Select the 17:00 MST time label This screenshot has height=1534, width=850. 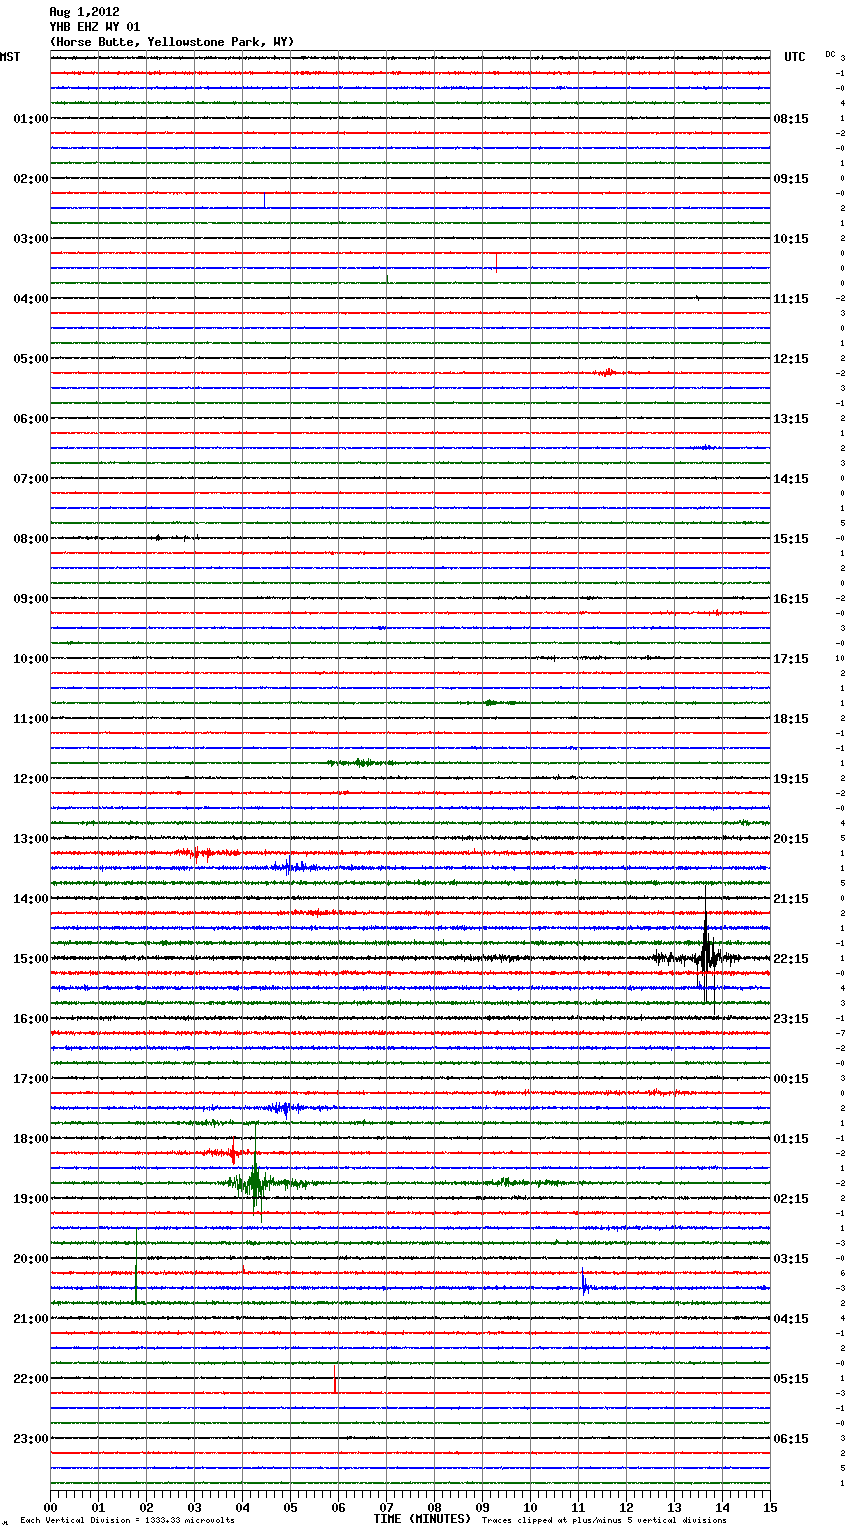(x=31, y=1079)
